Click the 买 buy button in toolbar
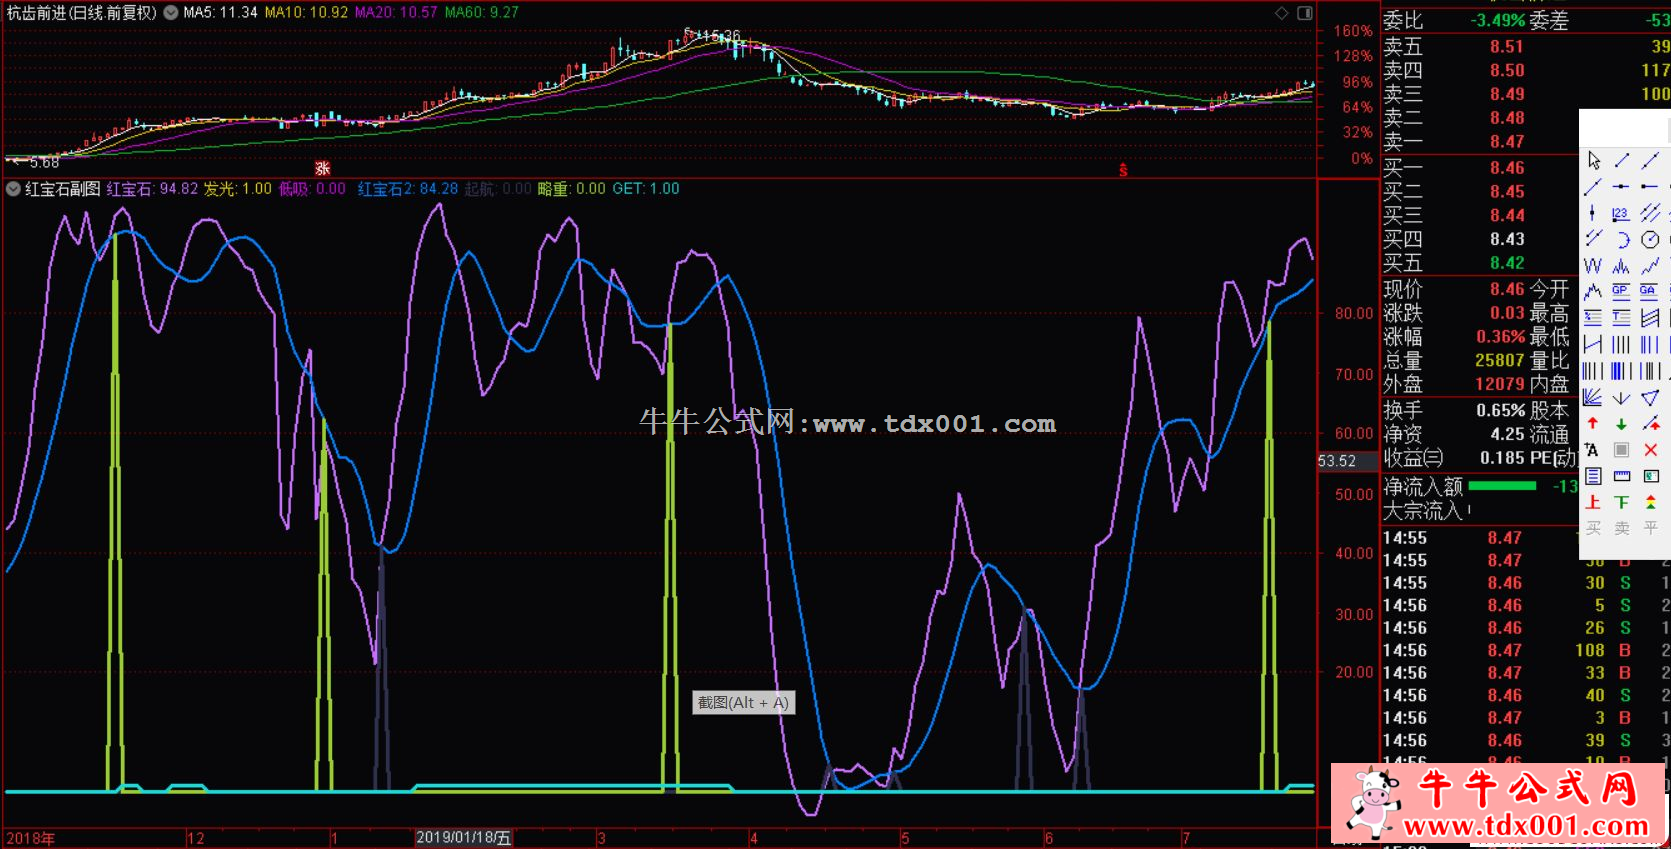1671x849 pixels. 1593,528
